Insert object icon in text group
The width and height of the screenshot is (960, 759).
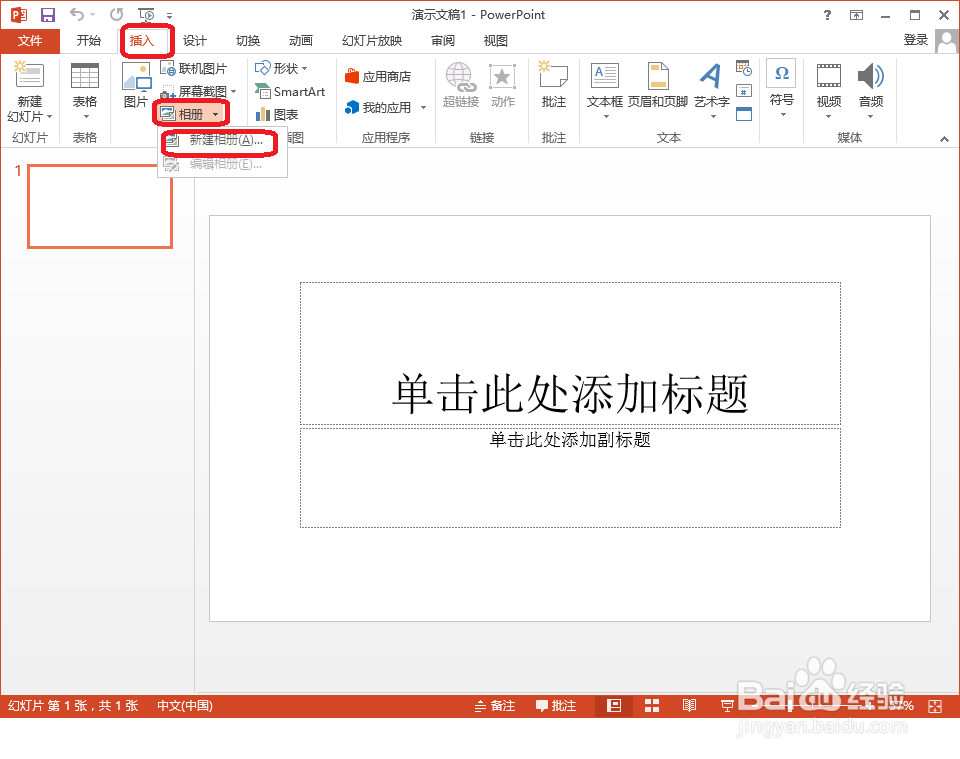point(743,114)
